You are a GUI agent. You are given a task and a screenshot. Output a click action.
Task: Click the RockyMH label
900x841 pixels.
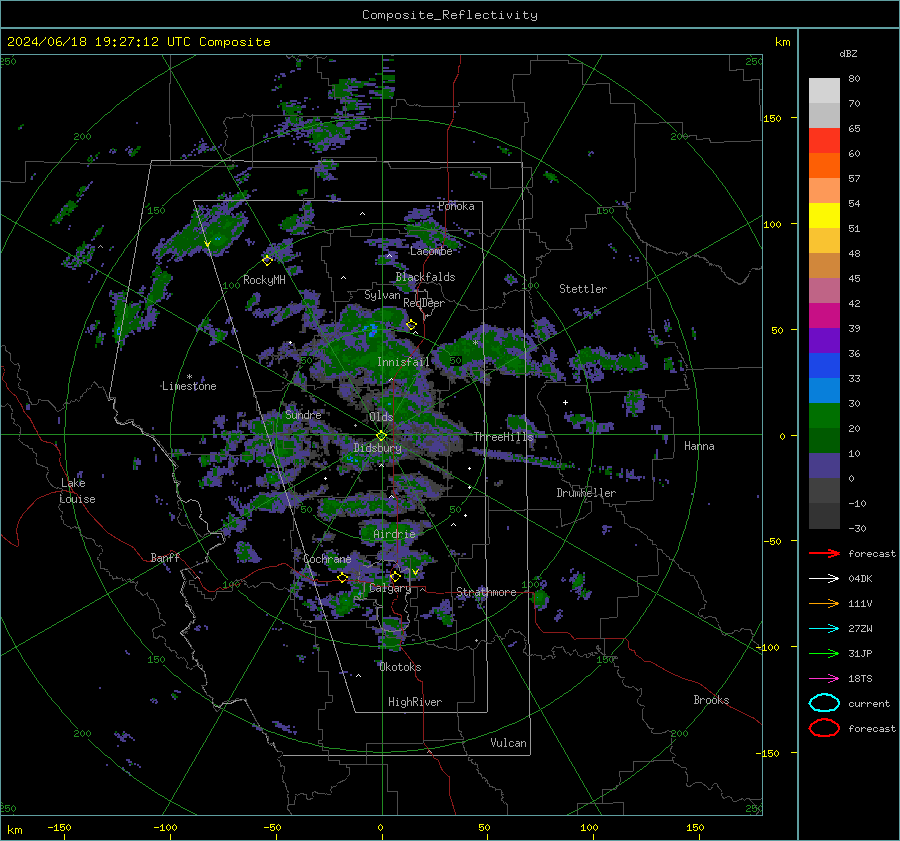click(x=264, y=280)
